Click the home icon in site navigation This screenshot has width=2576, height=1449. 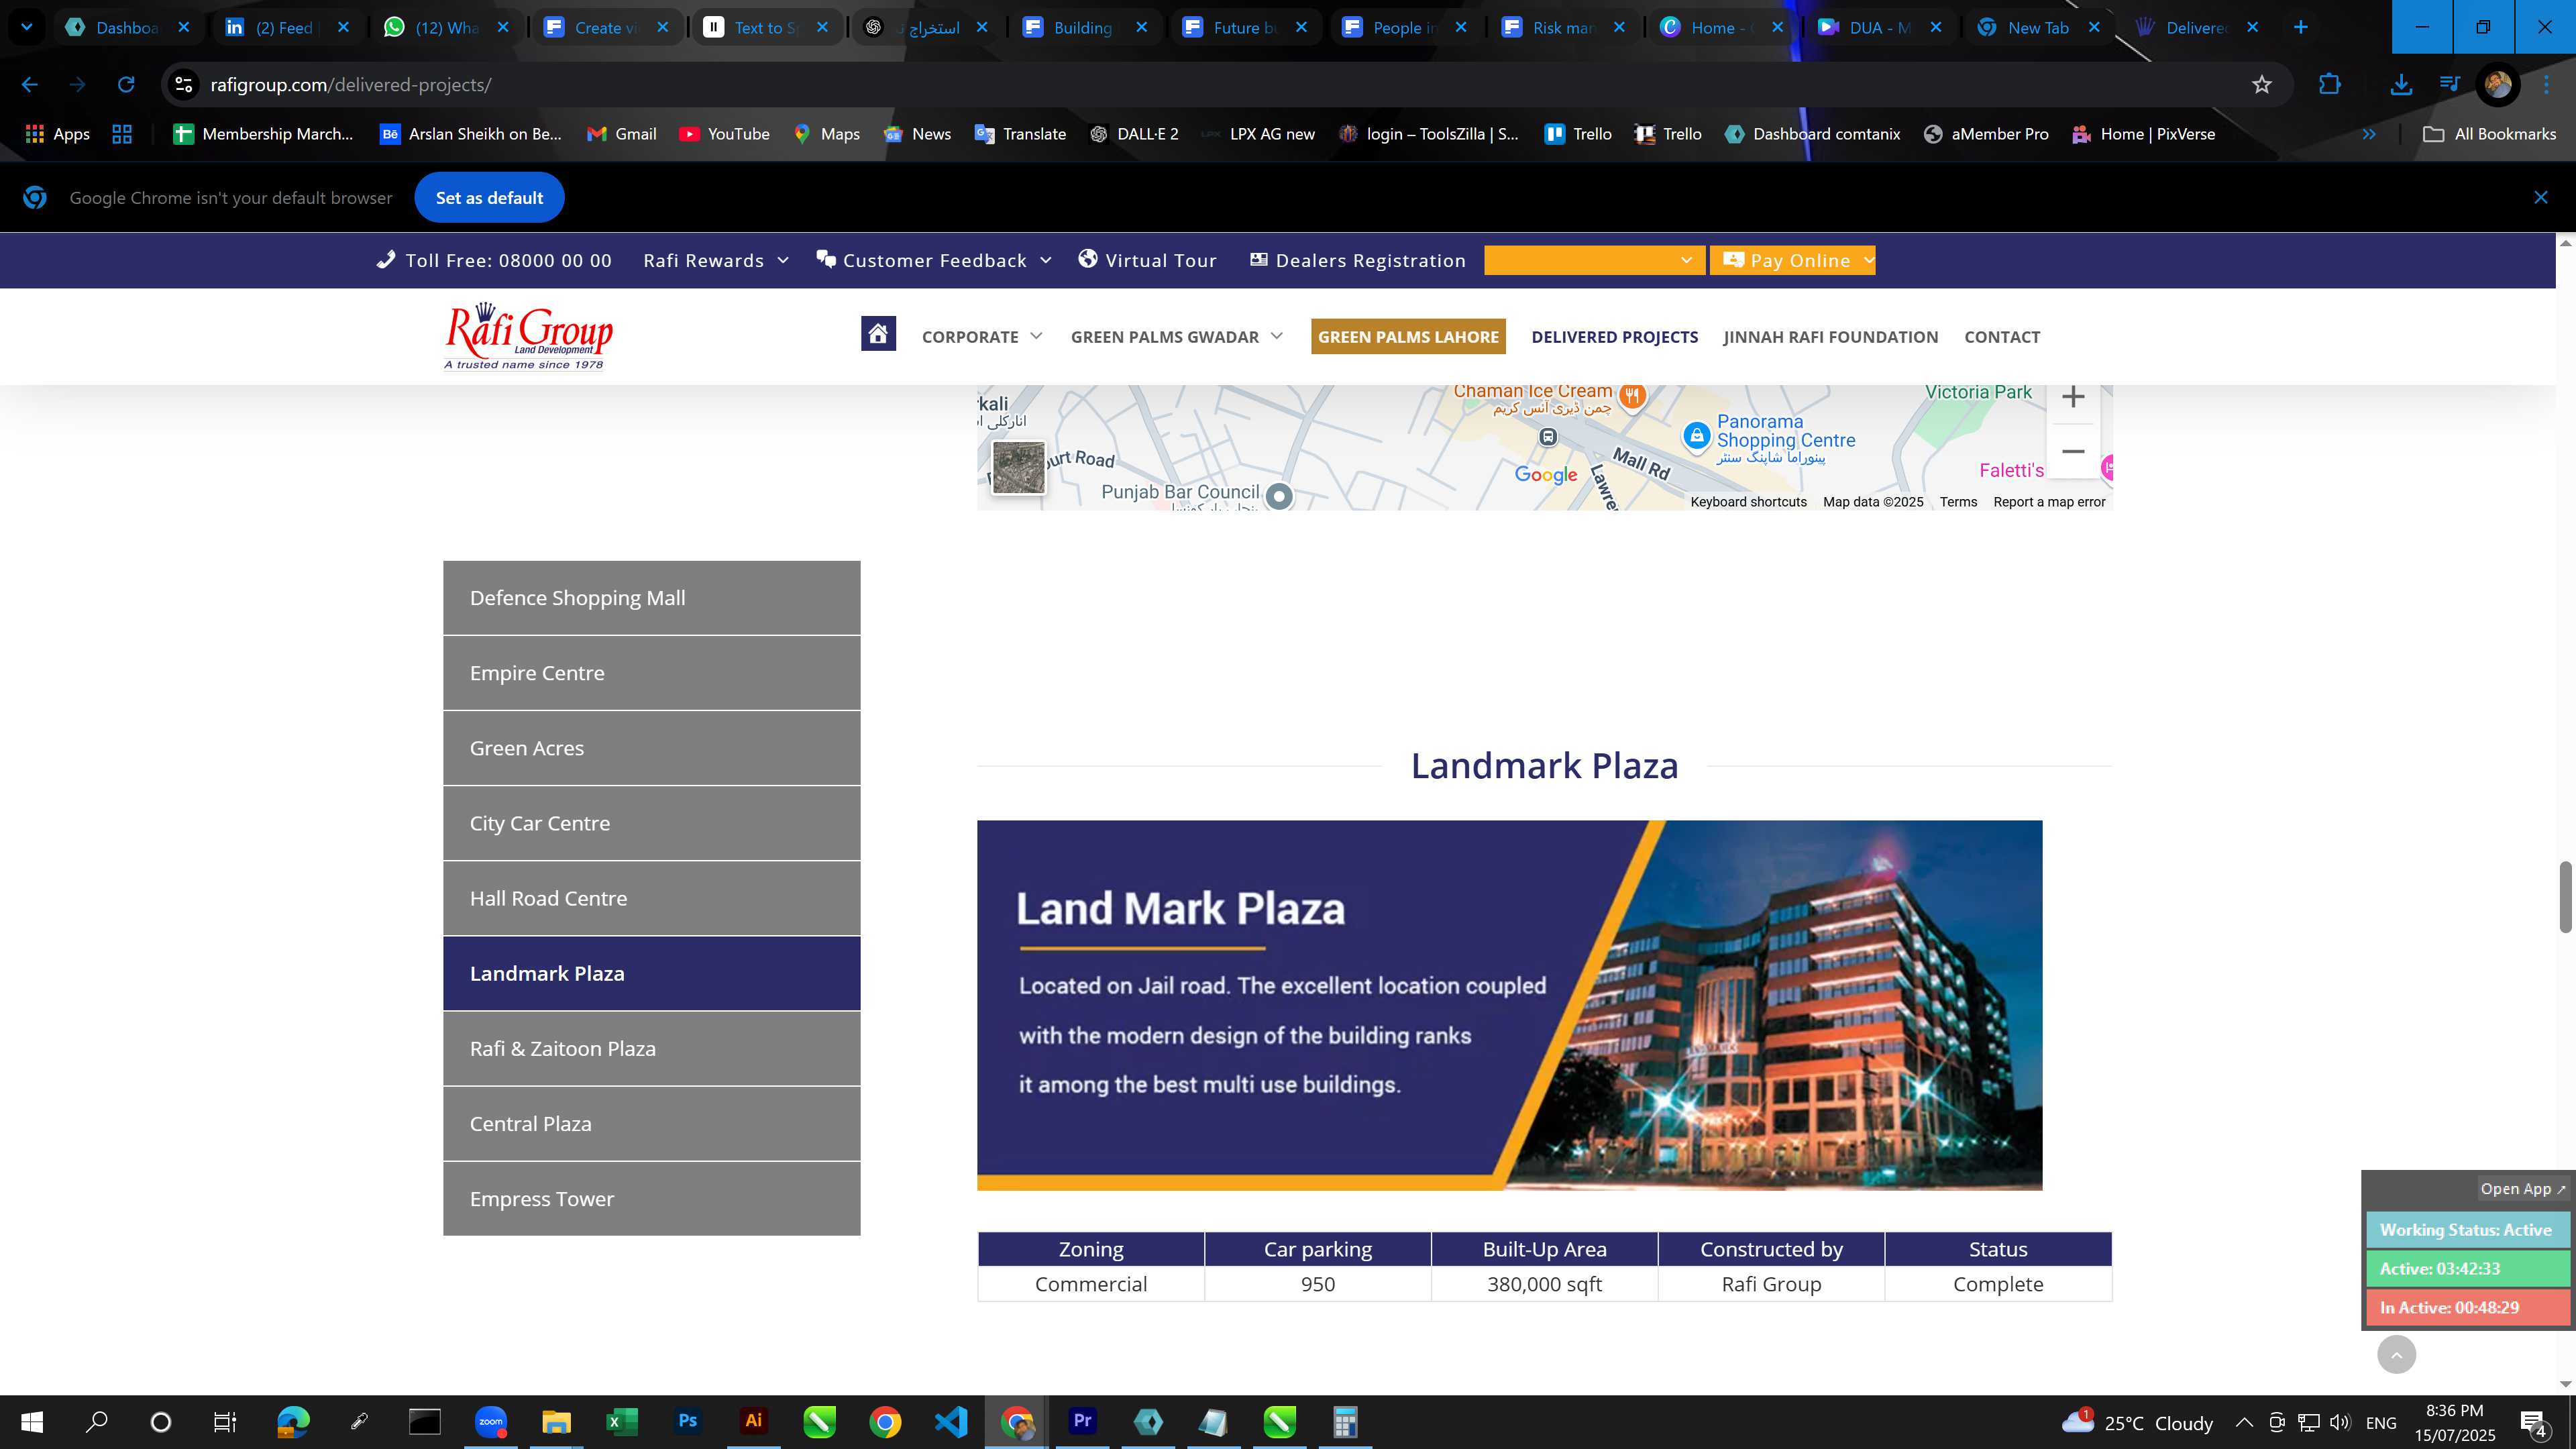pos(878,334)
